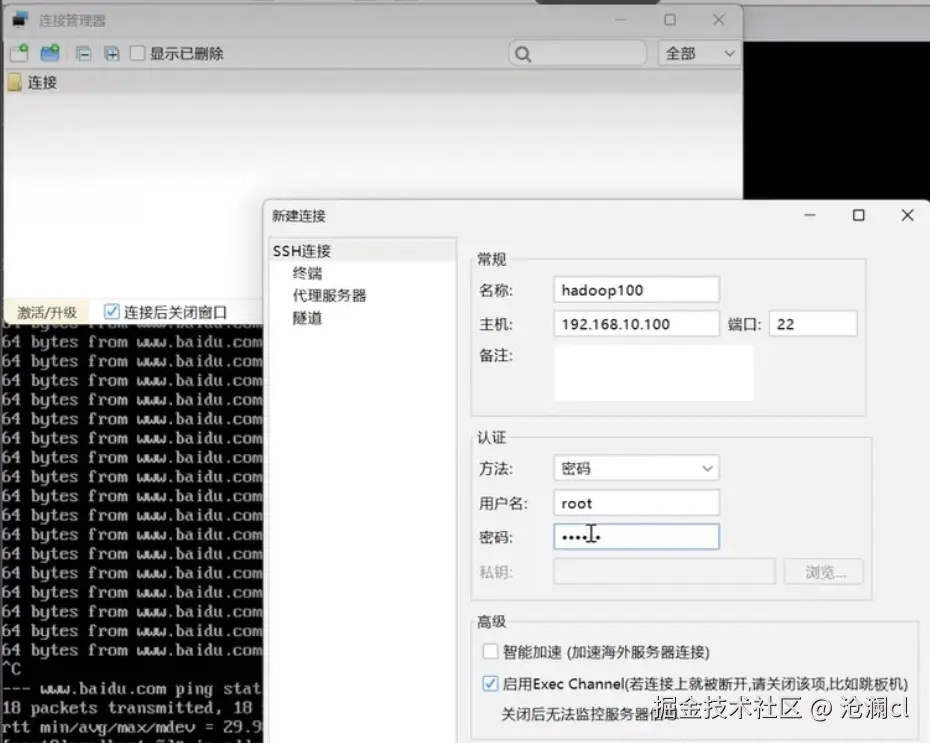Maximize the 新建连接 dialog

click(x=858, y=215)
